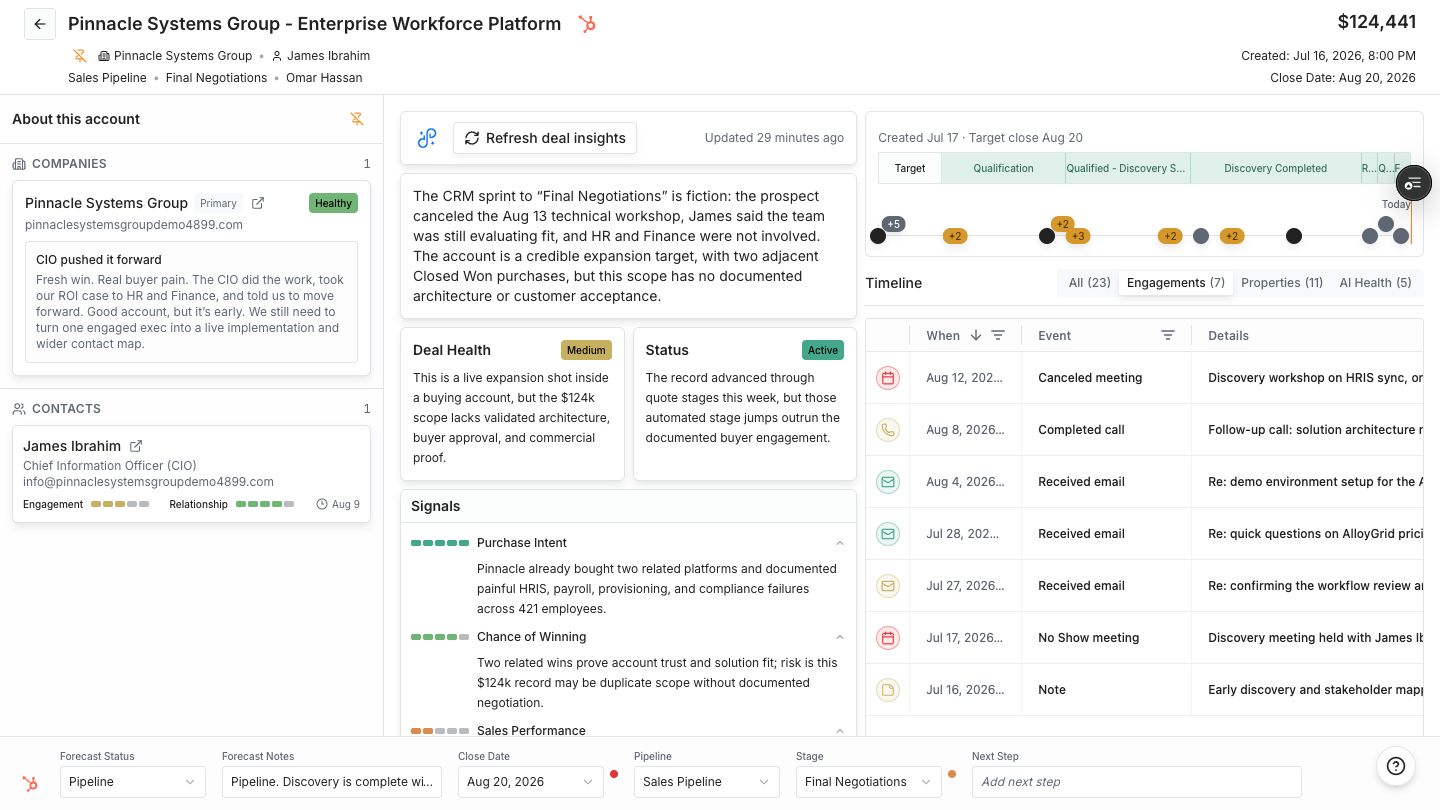Click the Note document icon in Jul 16 row
The height and width of the screenshot is (810, 1440).
click(x=887, y=690)
